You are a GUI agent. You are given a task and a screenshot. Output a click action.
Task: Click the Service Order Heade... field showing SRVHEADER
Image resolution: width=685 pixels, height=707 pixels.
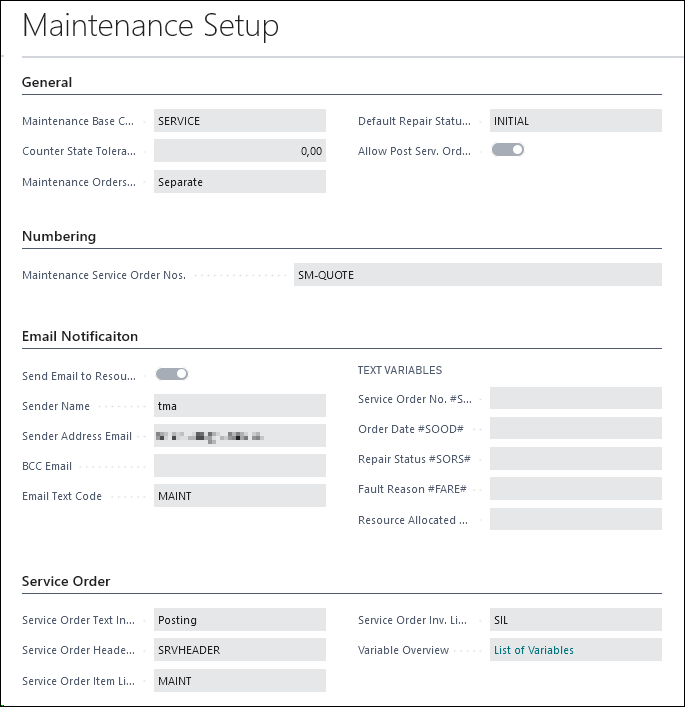pyautogui.click(x=239, y=649)
